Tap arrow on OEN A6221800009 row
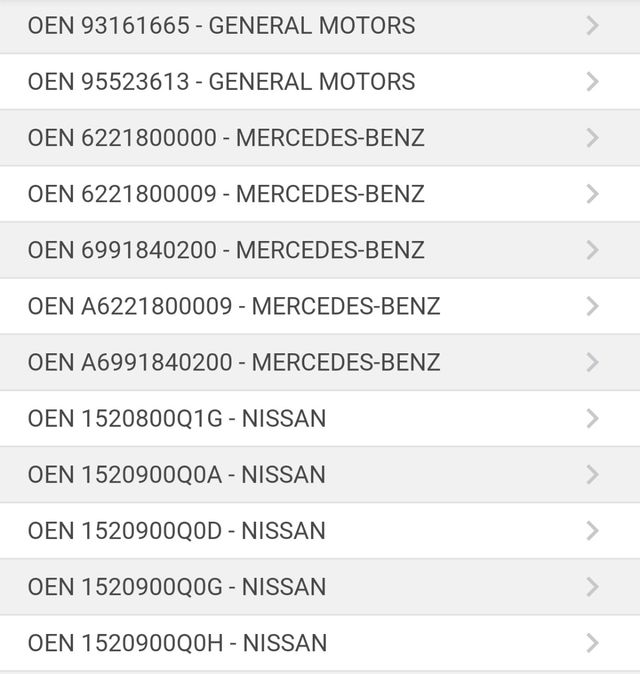Screen dimensions: 640x674 click(593, 305)
